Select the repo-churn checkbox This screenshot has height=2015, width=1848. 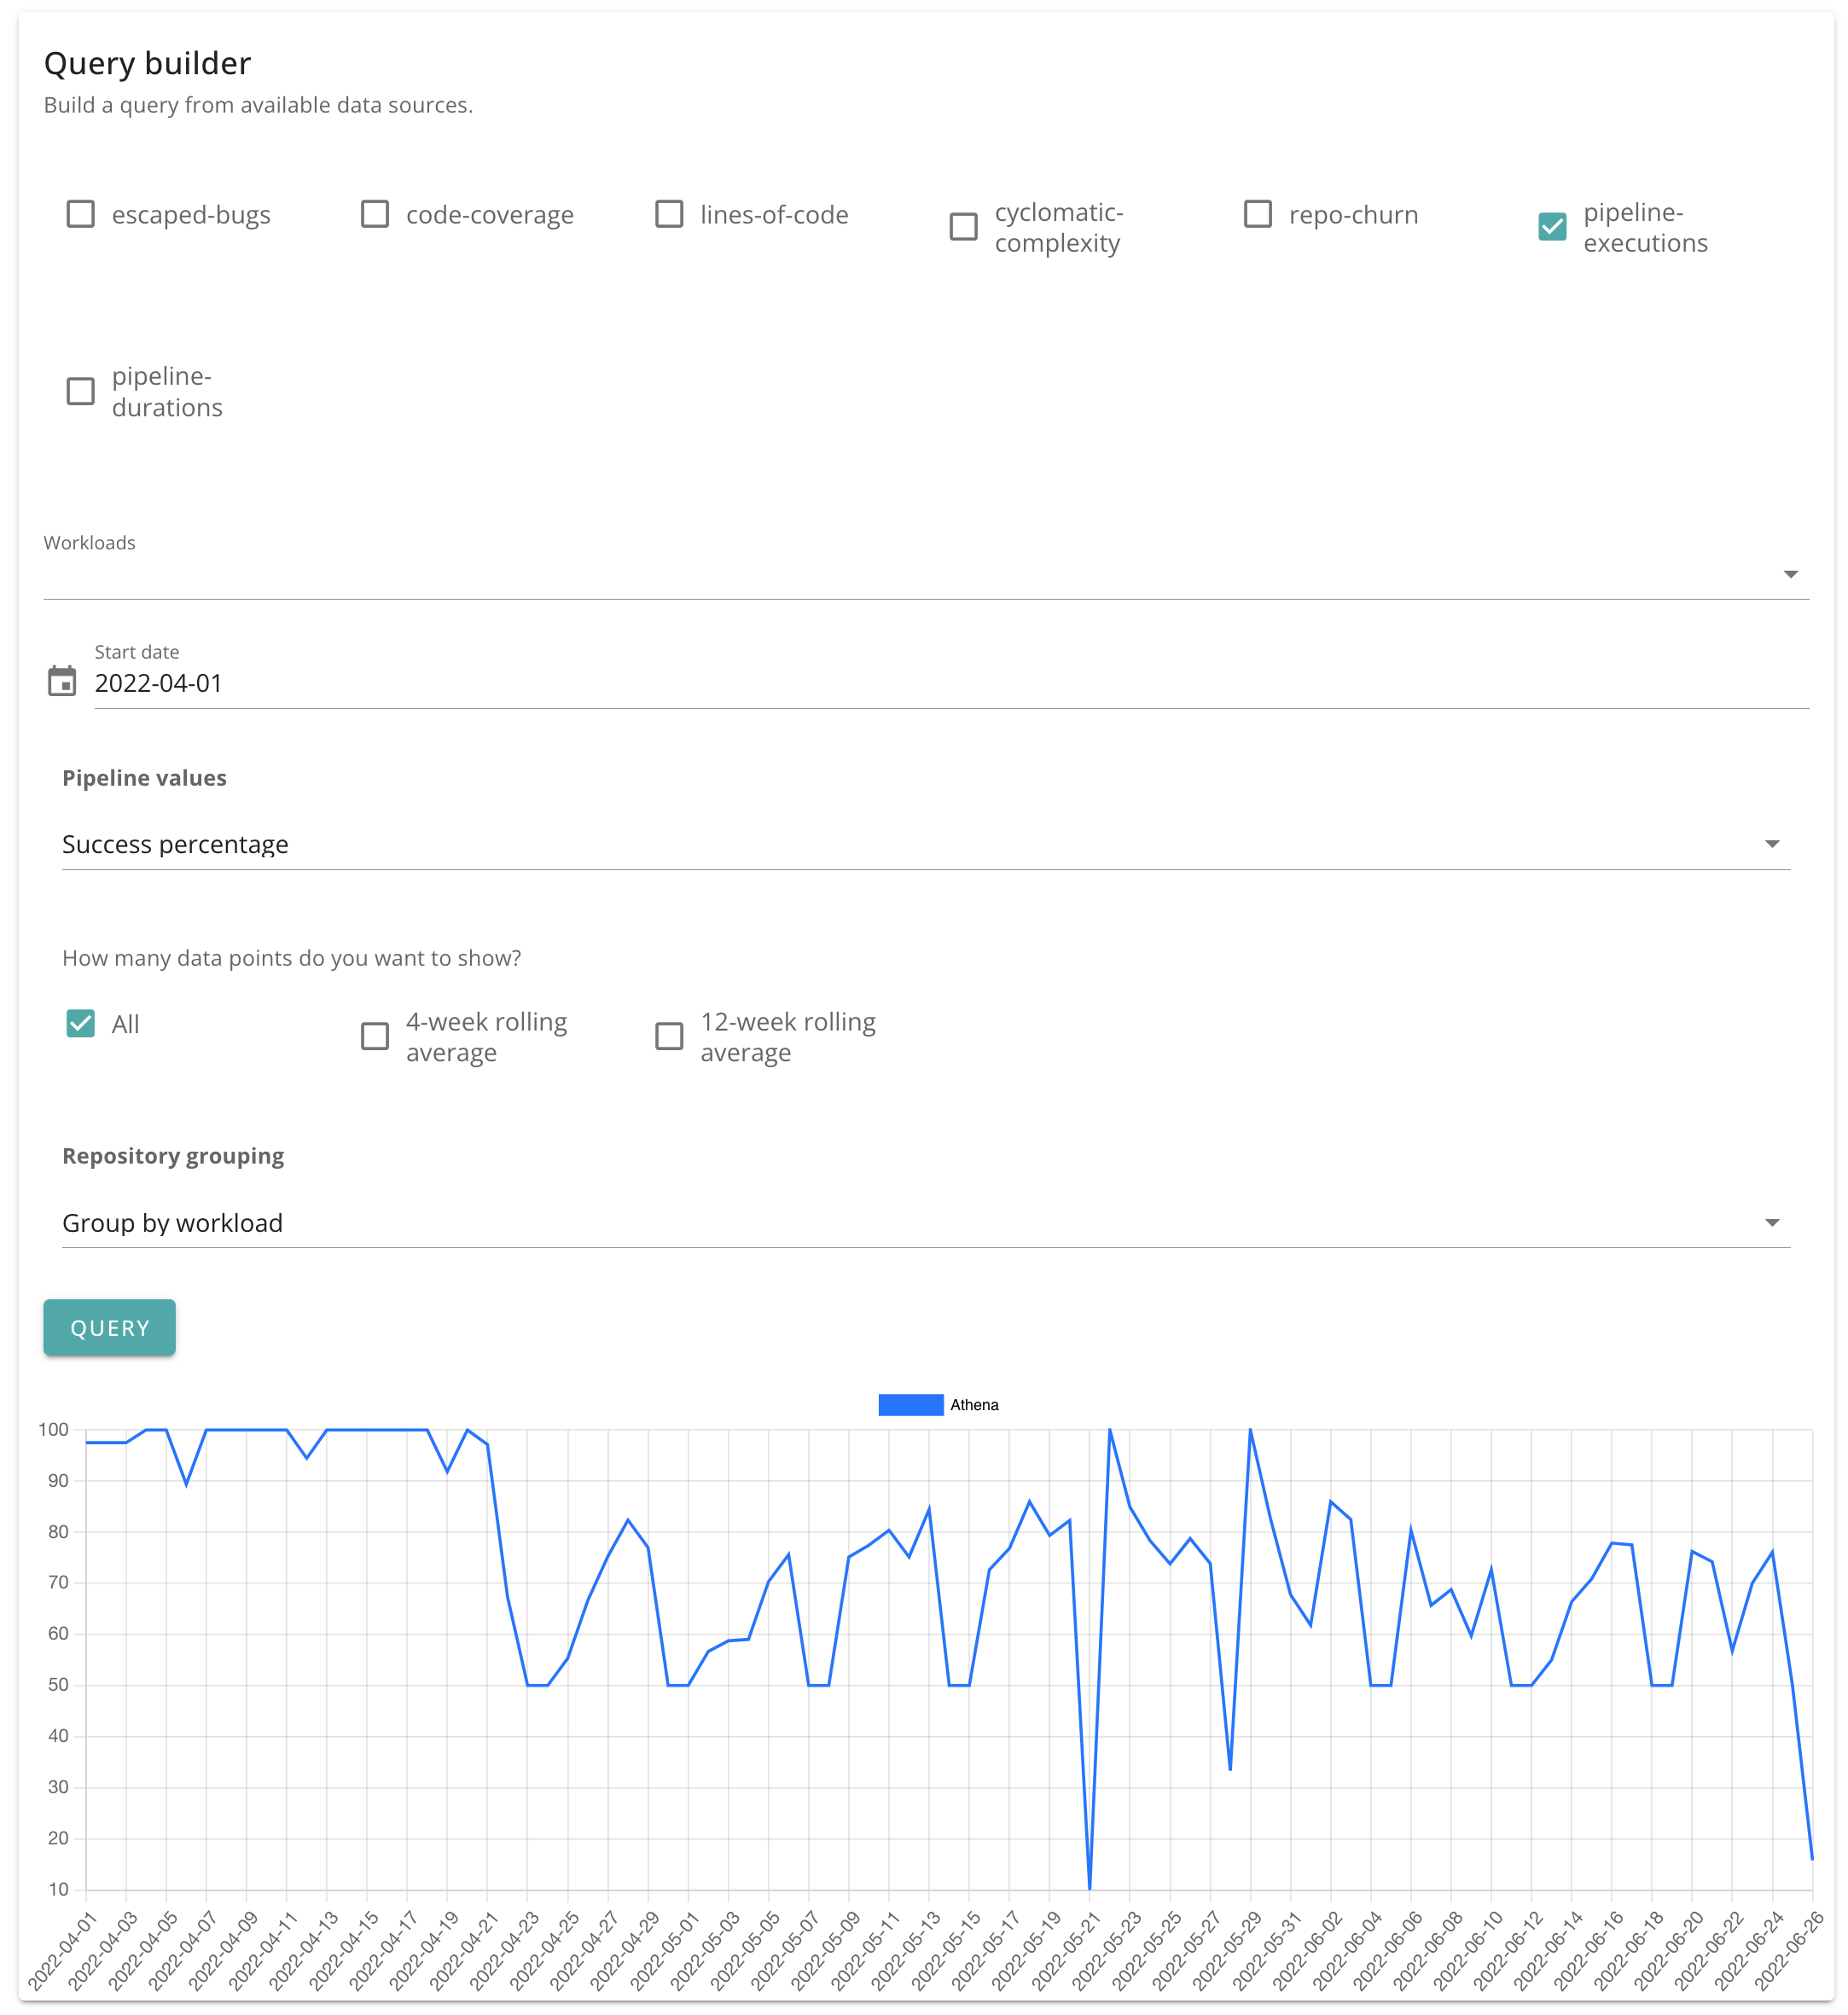1258,215
